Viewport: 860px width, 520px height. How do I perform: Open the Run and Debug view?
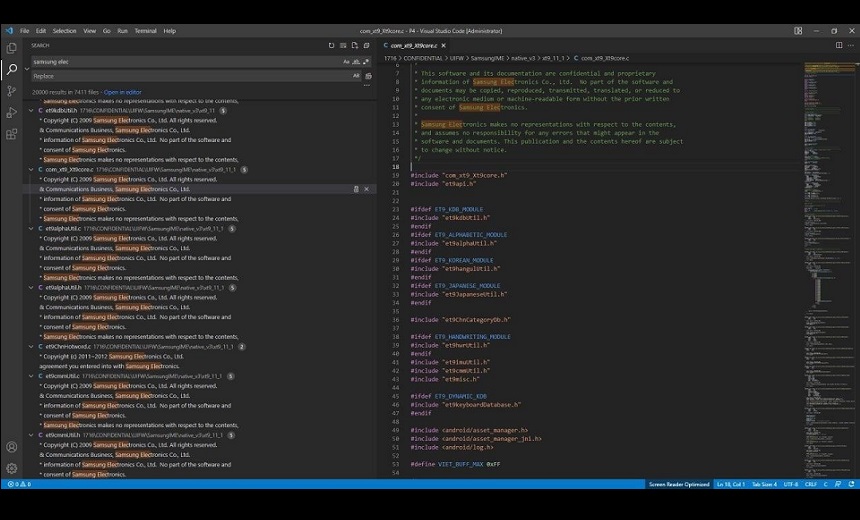(x=11, y=113)
